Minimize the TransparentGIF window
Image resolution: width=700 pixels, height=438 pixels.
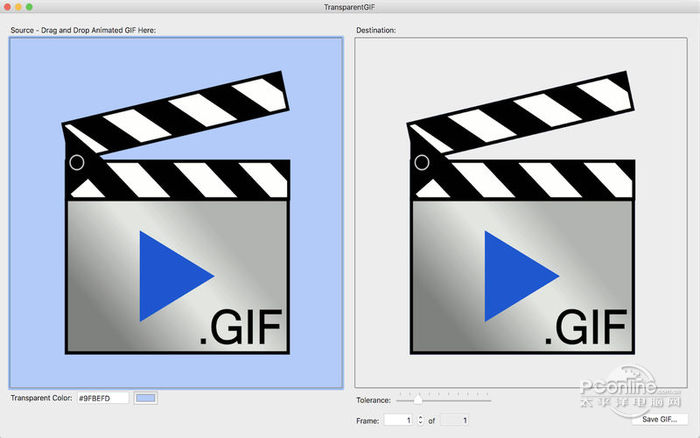click(x=19, y=7)
